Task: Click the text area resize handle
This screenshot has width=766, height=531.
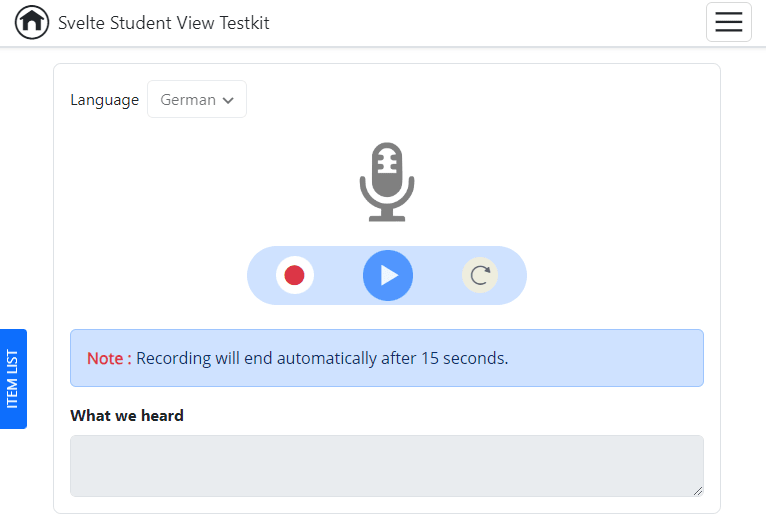Action: [697, 490]
